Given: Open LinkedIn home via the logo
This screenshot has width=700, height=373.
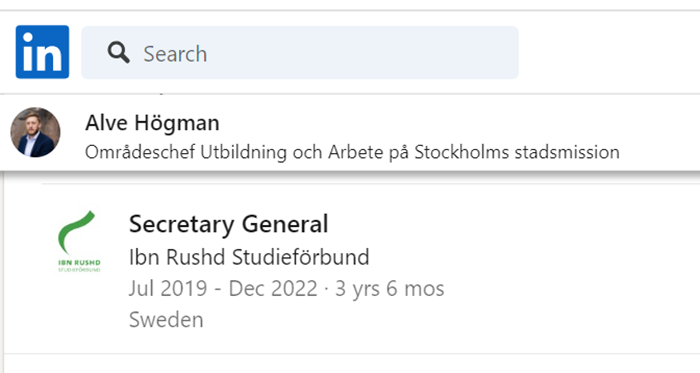Looking at the screenshot, I should (42, 52).
